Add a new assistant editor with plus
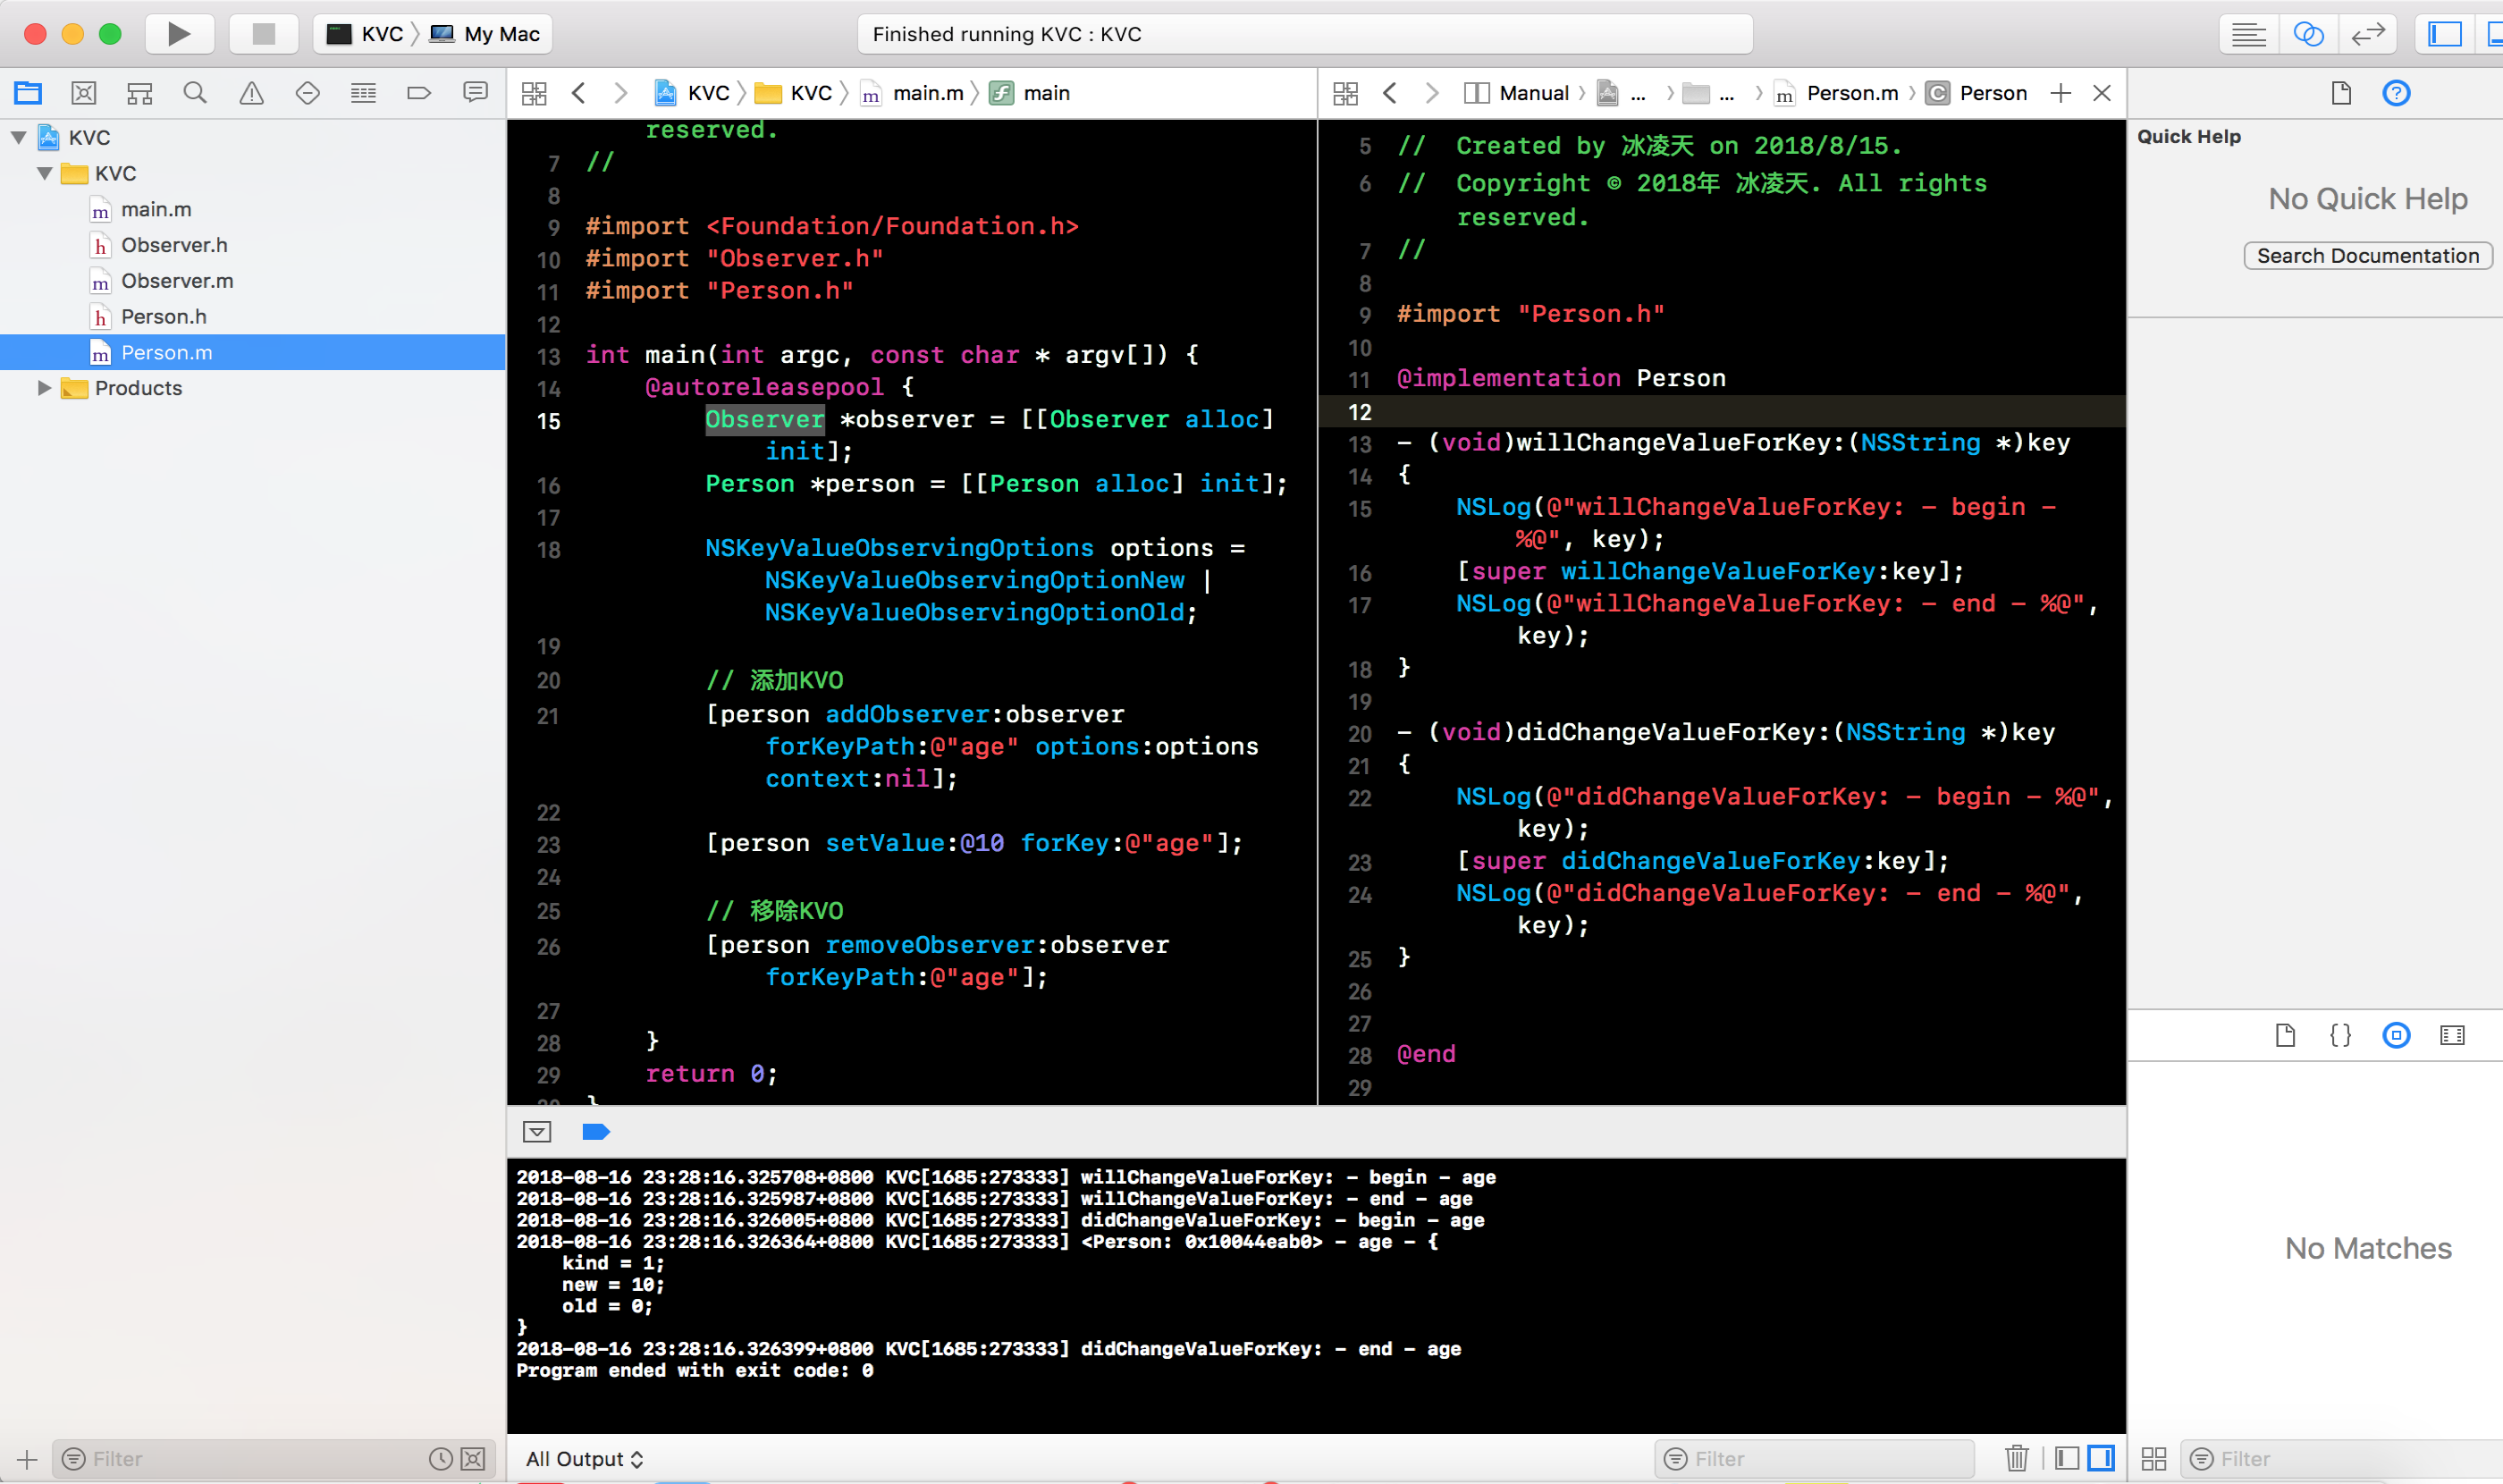2503x1484 pixels. 2060,93
